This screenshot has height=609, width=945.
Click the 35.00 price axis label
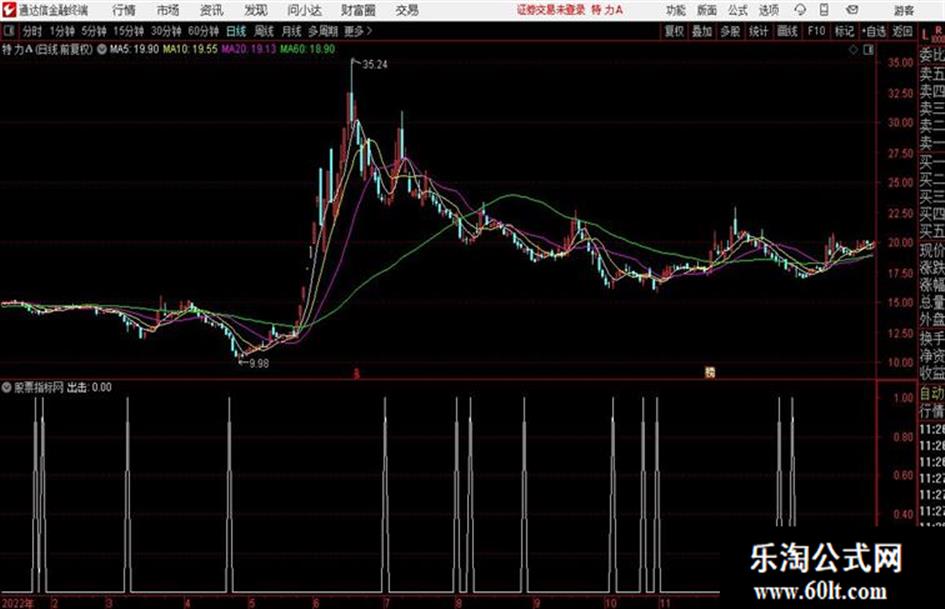pos(901,63)
